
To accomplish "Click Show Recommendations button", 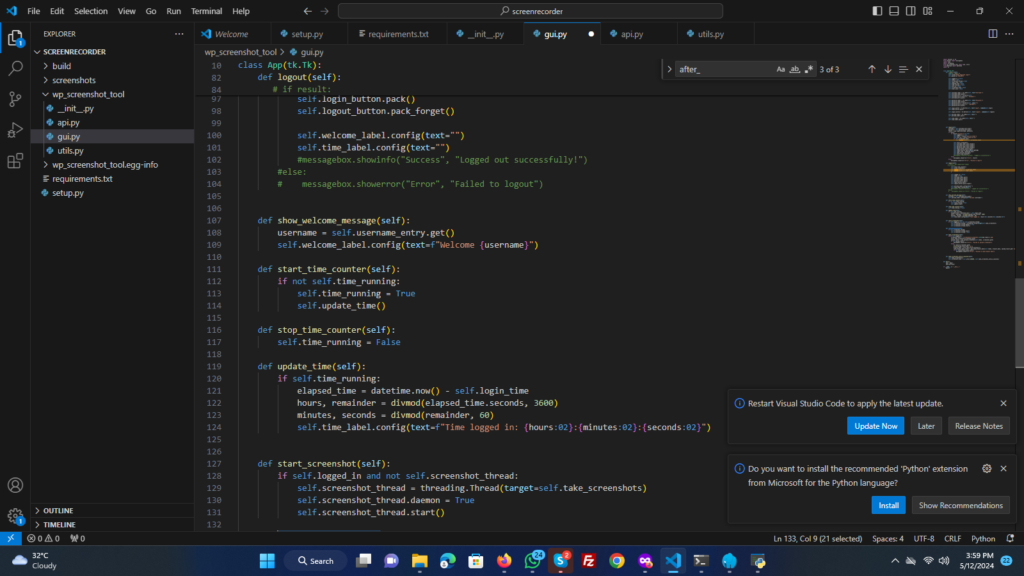I will pyautogui.click(x=960, y=505).
